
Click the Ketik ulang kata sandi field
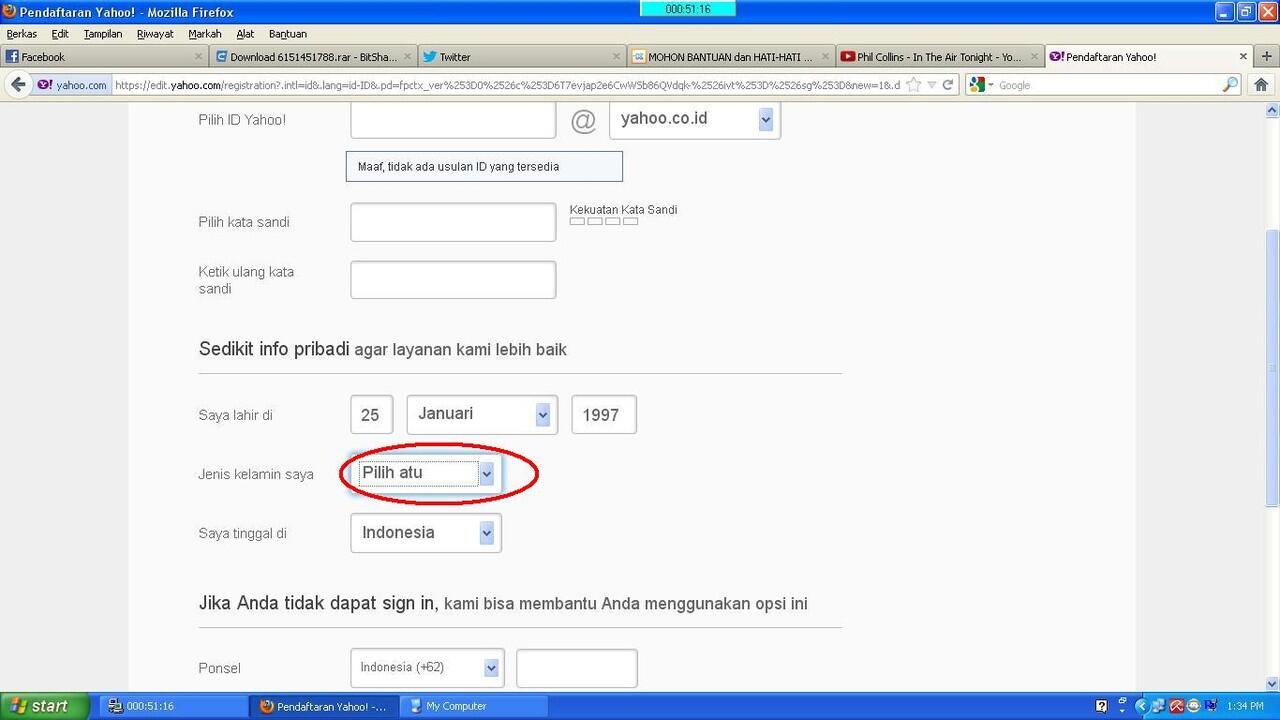453,280
